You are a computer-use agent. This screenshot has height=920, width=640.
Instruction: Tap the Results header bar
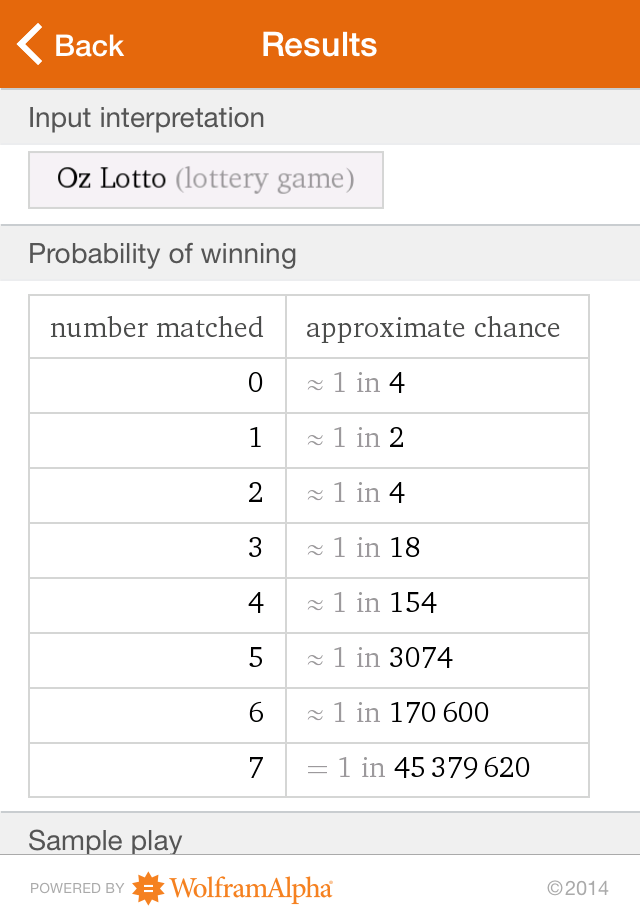pos(319,44)
